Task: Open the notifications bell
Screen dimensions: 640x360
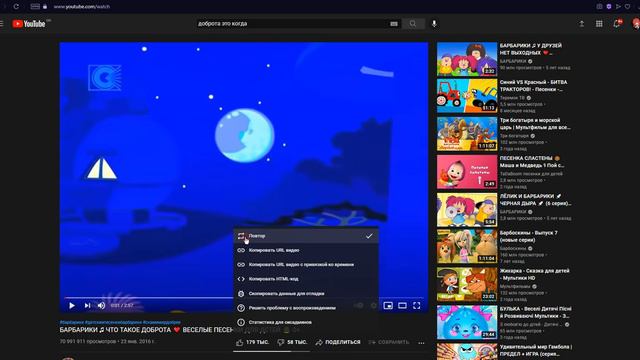Action: tap(617, 23)
